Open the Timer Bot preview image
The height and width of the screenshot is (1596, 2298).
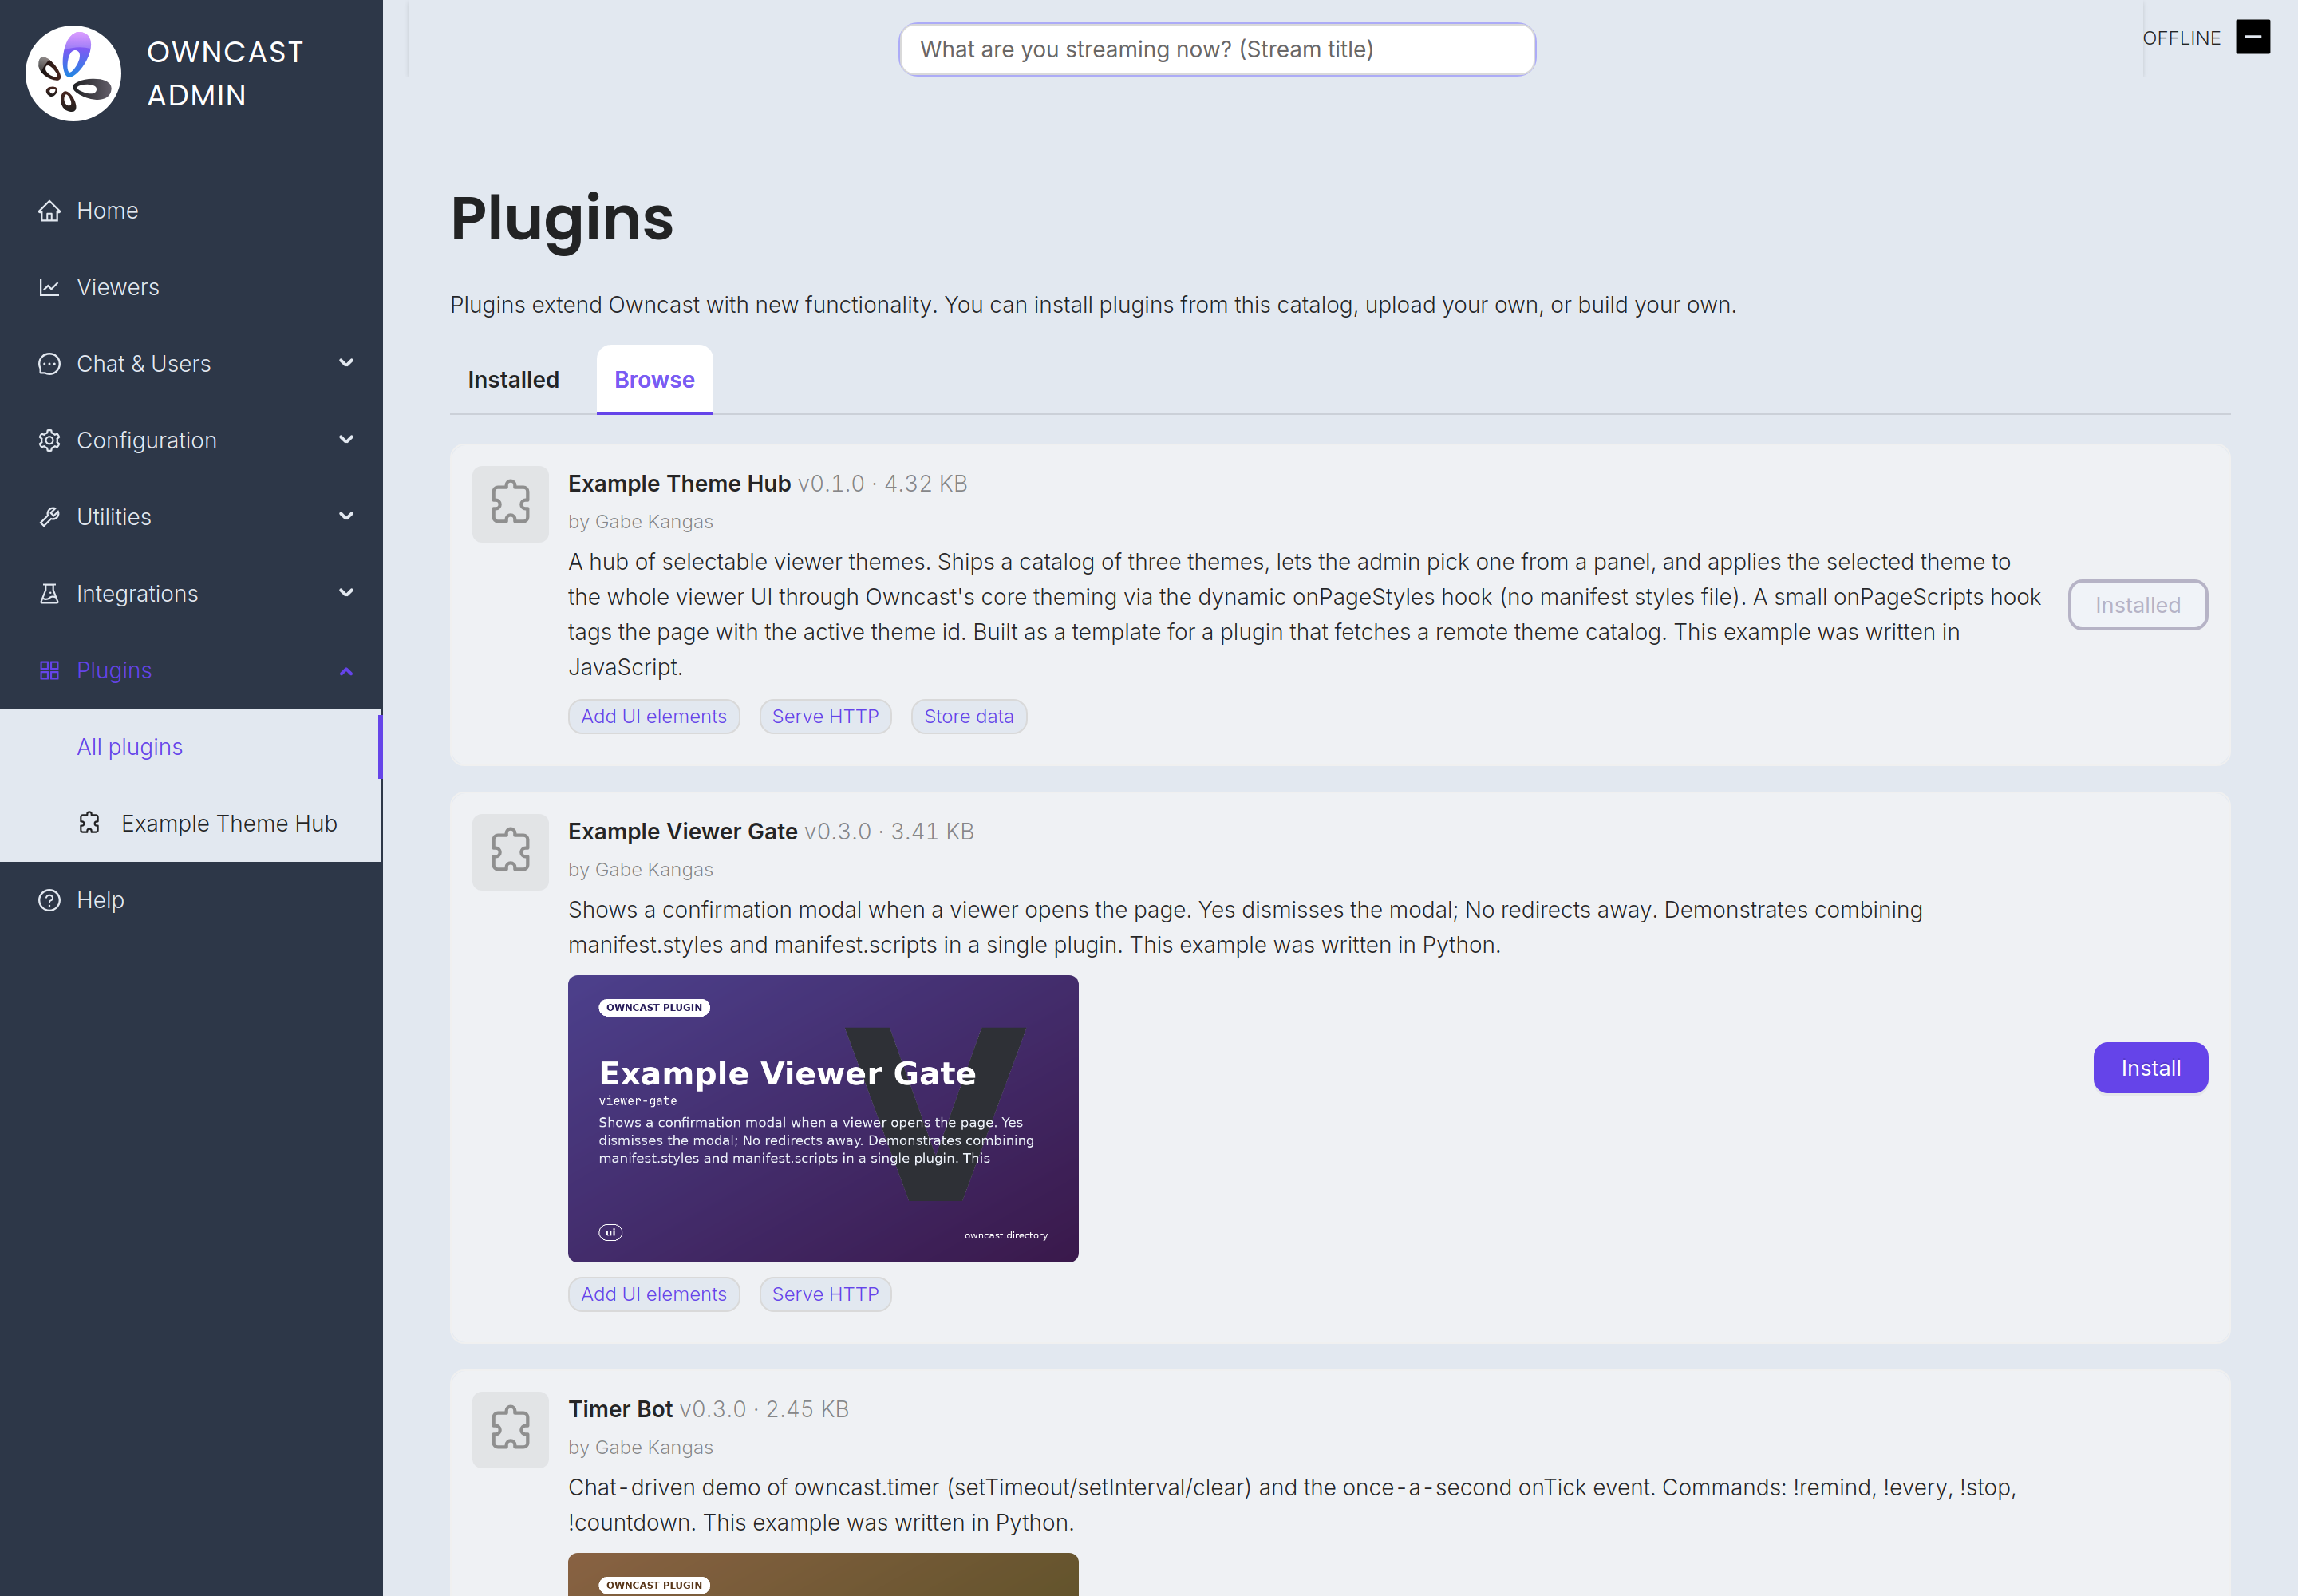[823, 1575]
